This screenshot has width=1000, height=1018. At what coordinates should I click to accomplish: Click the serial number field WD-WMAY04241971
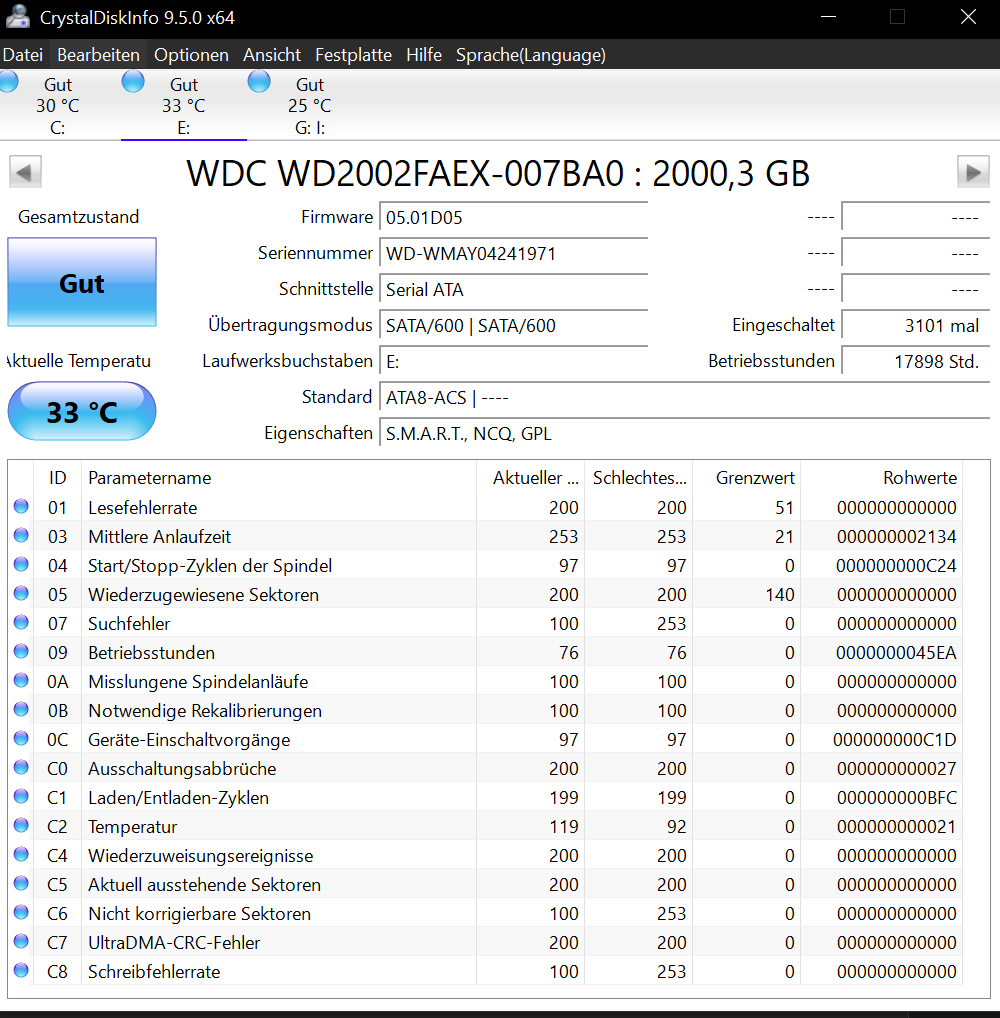pyautogui.click(x=514, y=253)
